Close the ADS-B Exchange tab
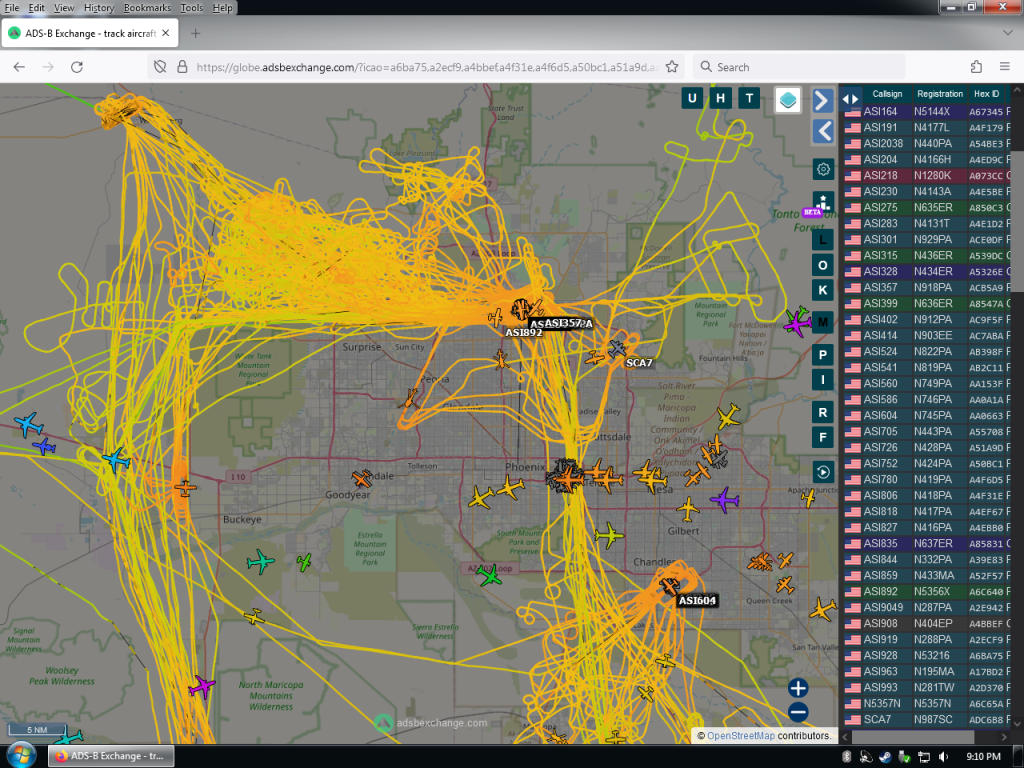The height and width of the screenshot is (768, 1024). tap(166, 33)
